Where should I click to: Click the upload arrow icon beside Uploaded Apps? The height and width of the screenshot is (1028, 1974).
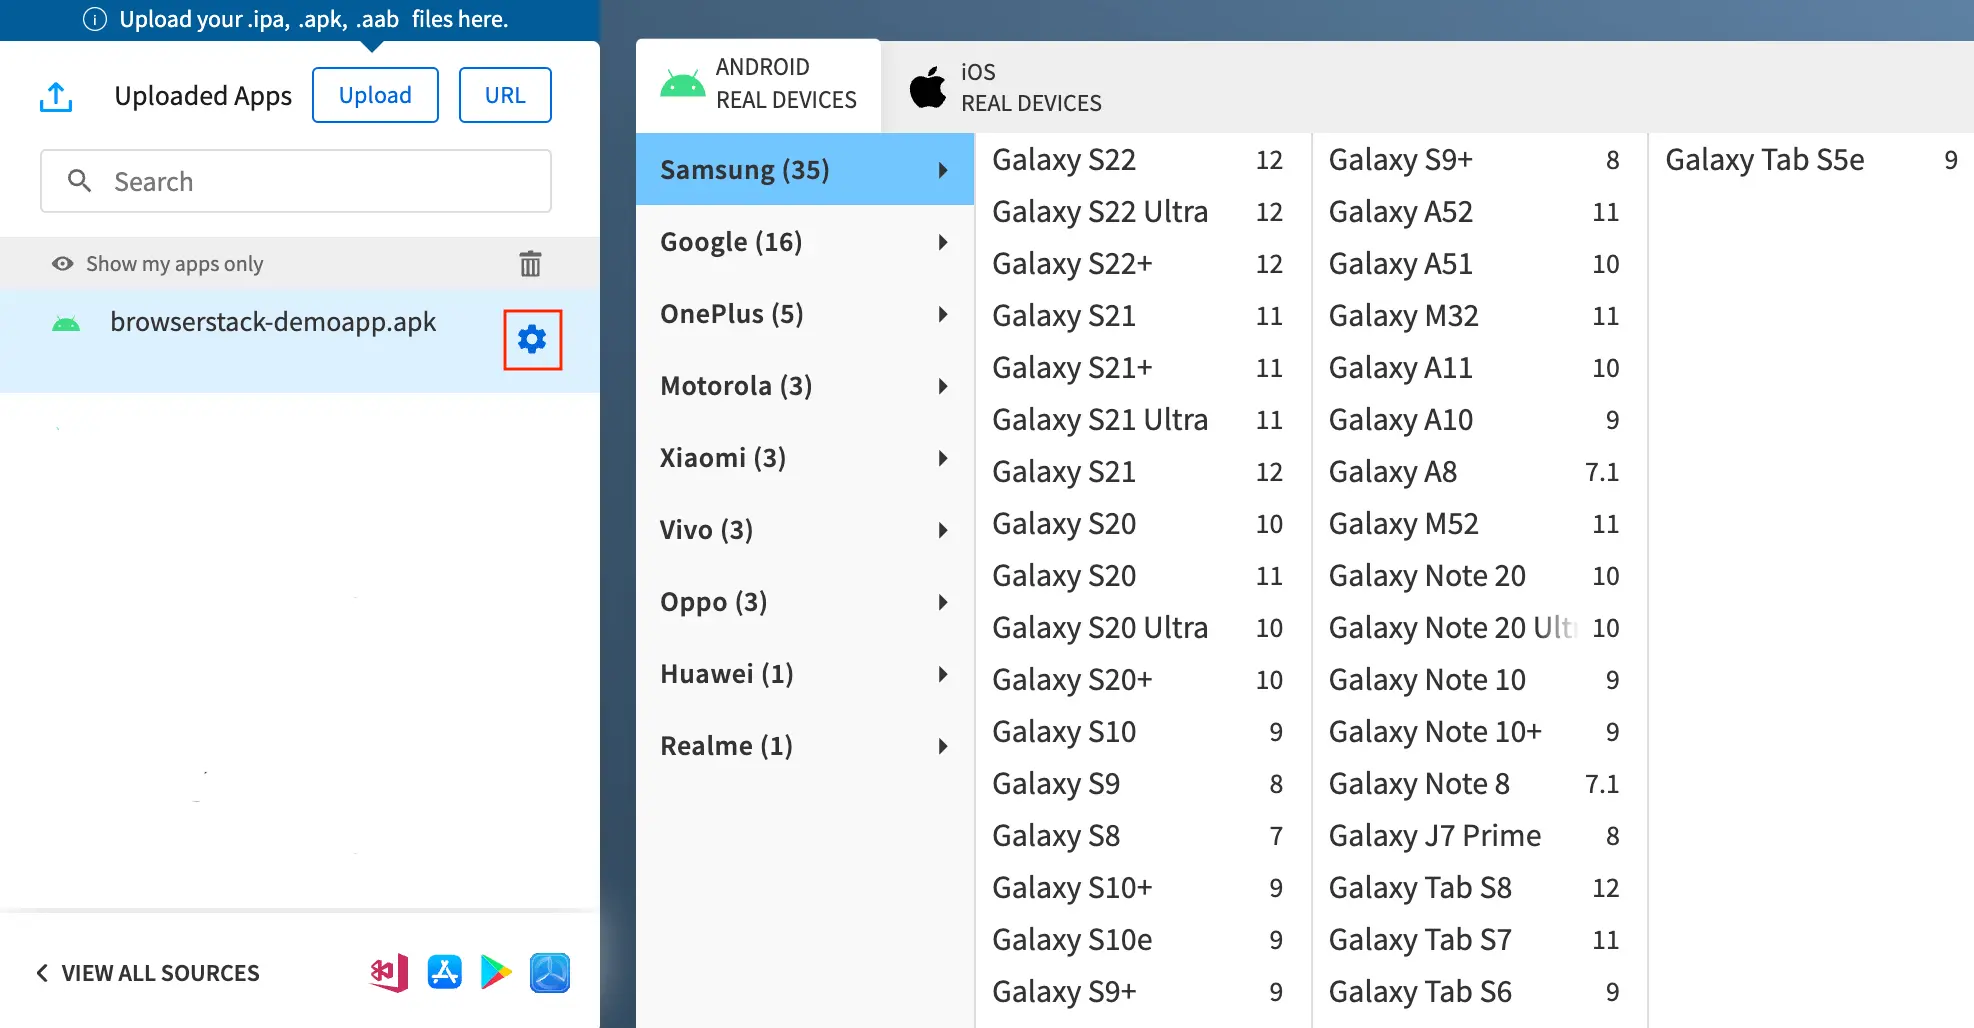coord(56,97)
